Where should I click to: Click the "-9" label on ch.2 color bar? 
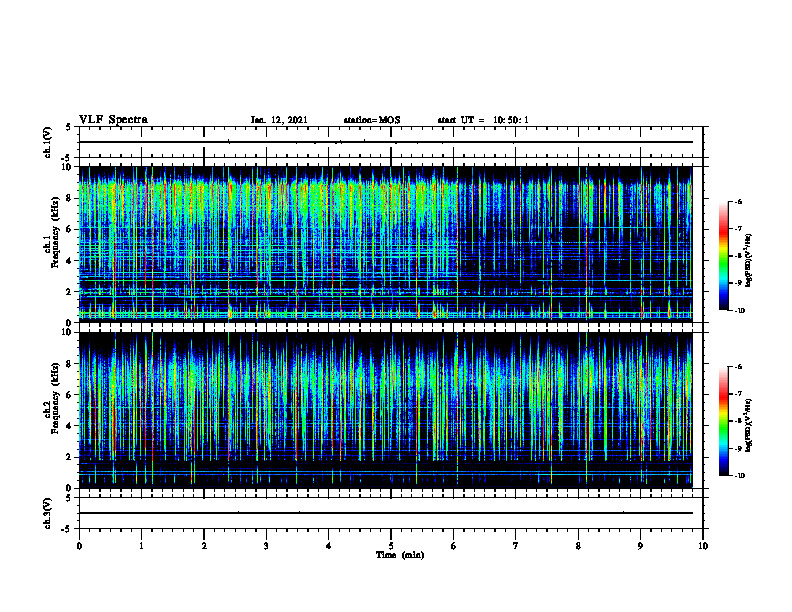[738, 448]
